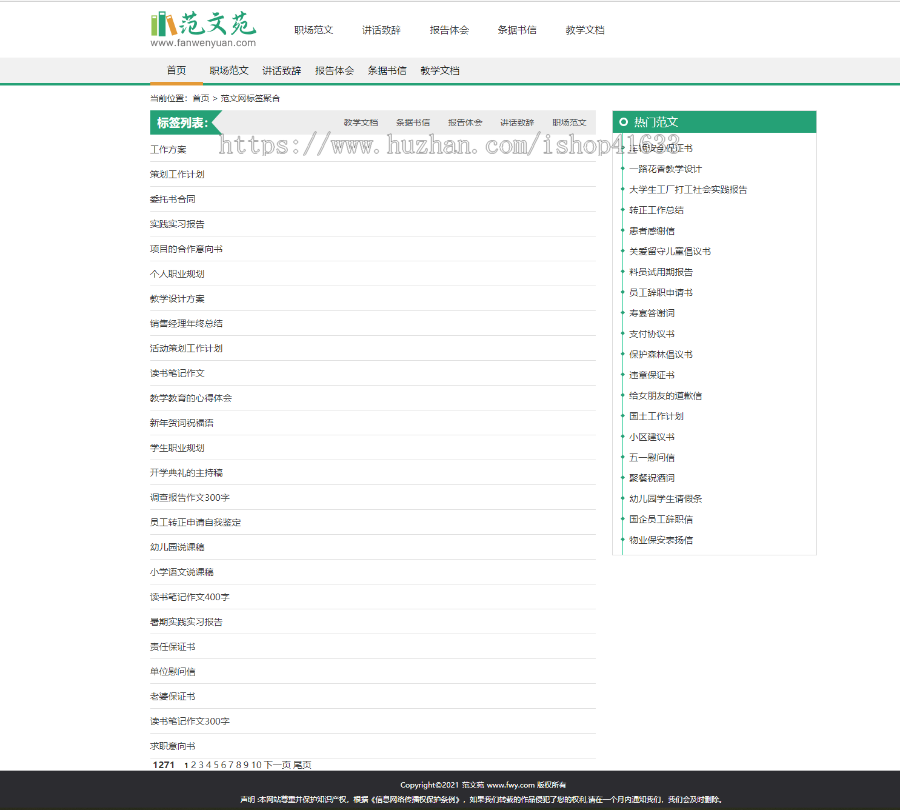Select 教学文档 in the gray navigation bar
The height and width of the screenshot is (810, 900).
(440, 71)
